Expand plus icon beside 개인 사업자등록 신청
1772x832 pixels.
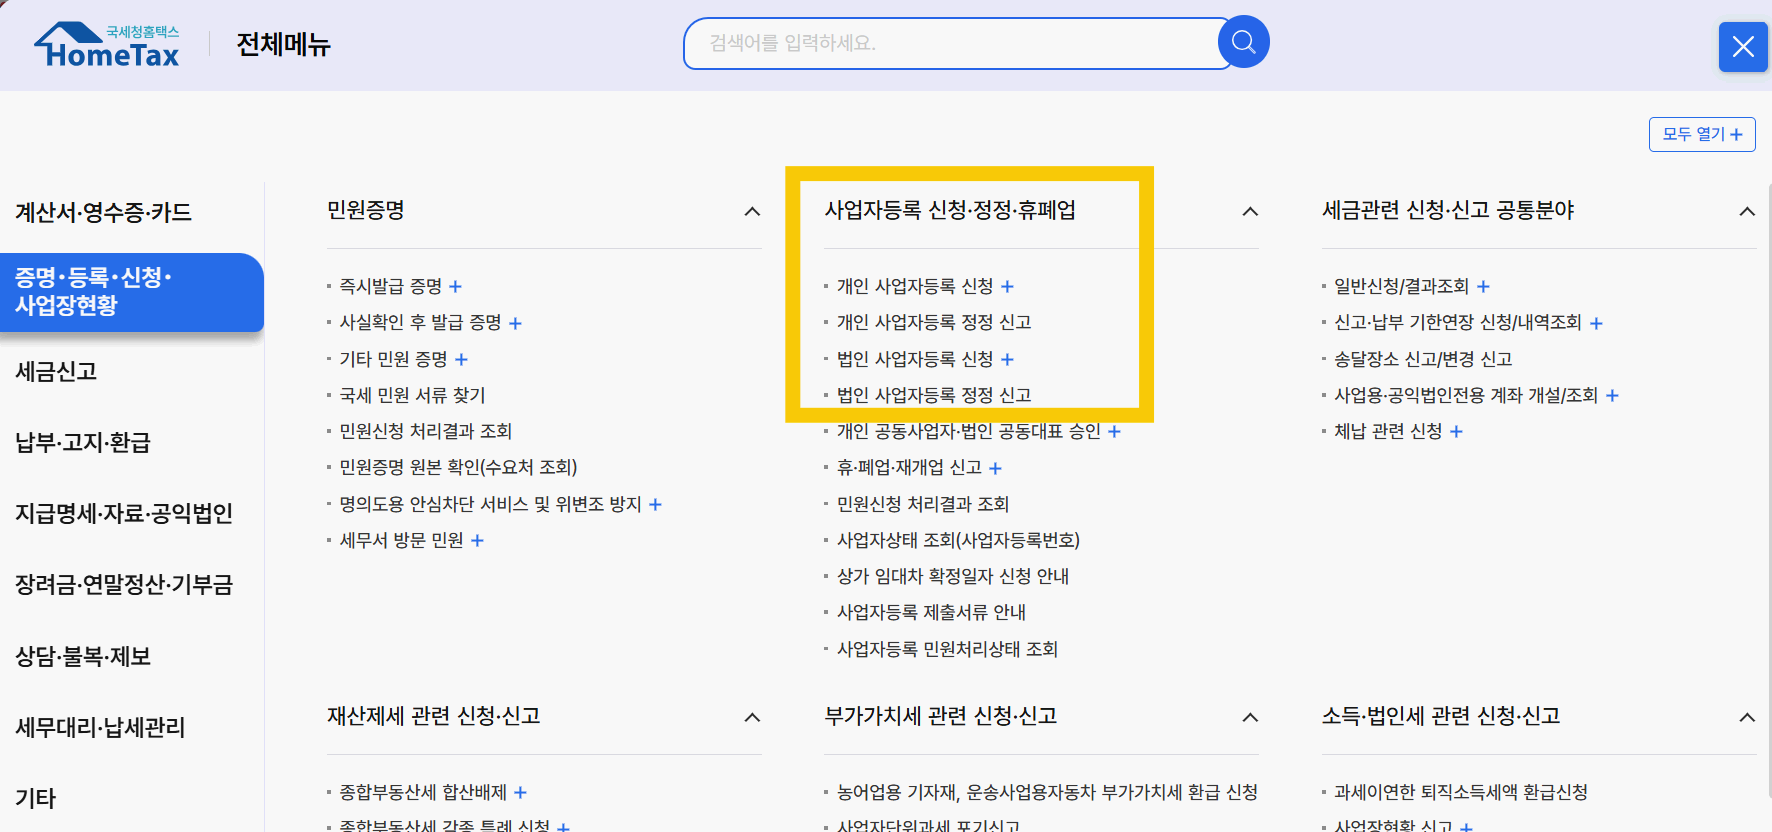point(1007,287)
